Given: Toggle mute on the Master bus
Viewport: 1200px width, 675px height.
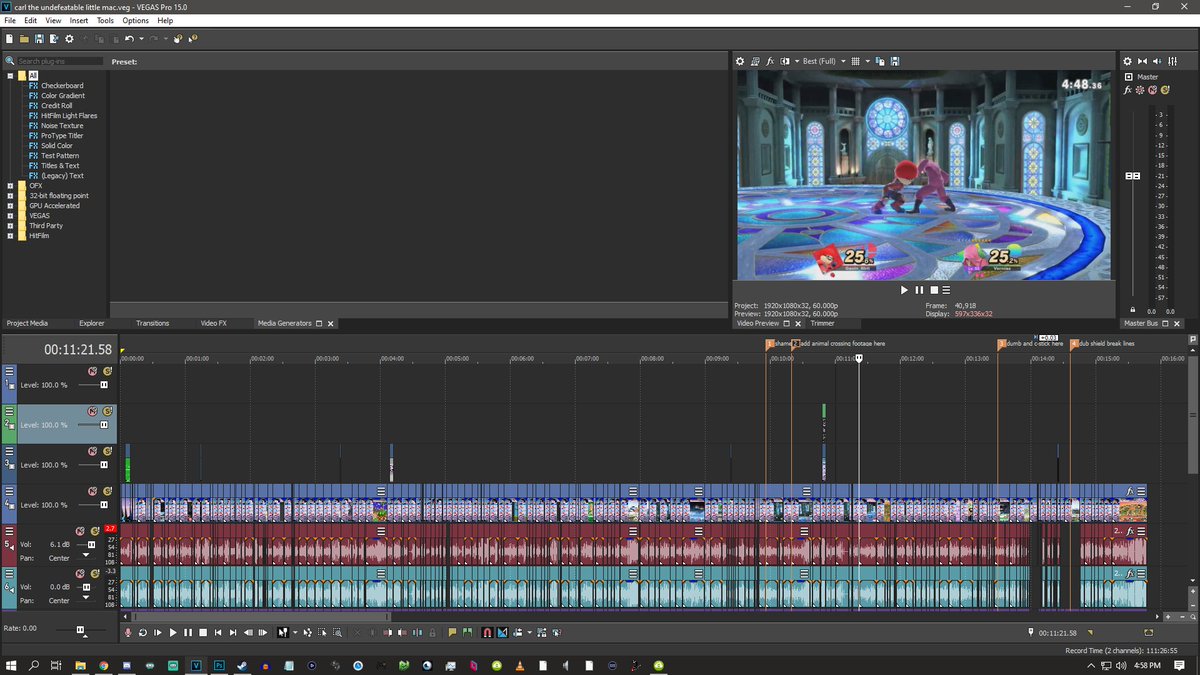Looking at the screenshot, I should [1152, 90].
